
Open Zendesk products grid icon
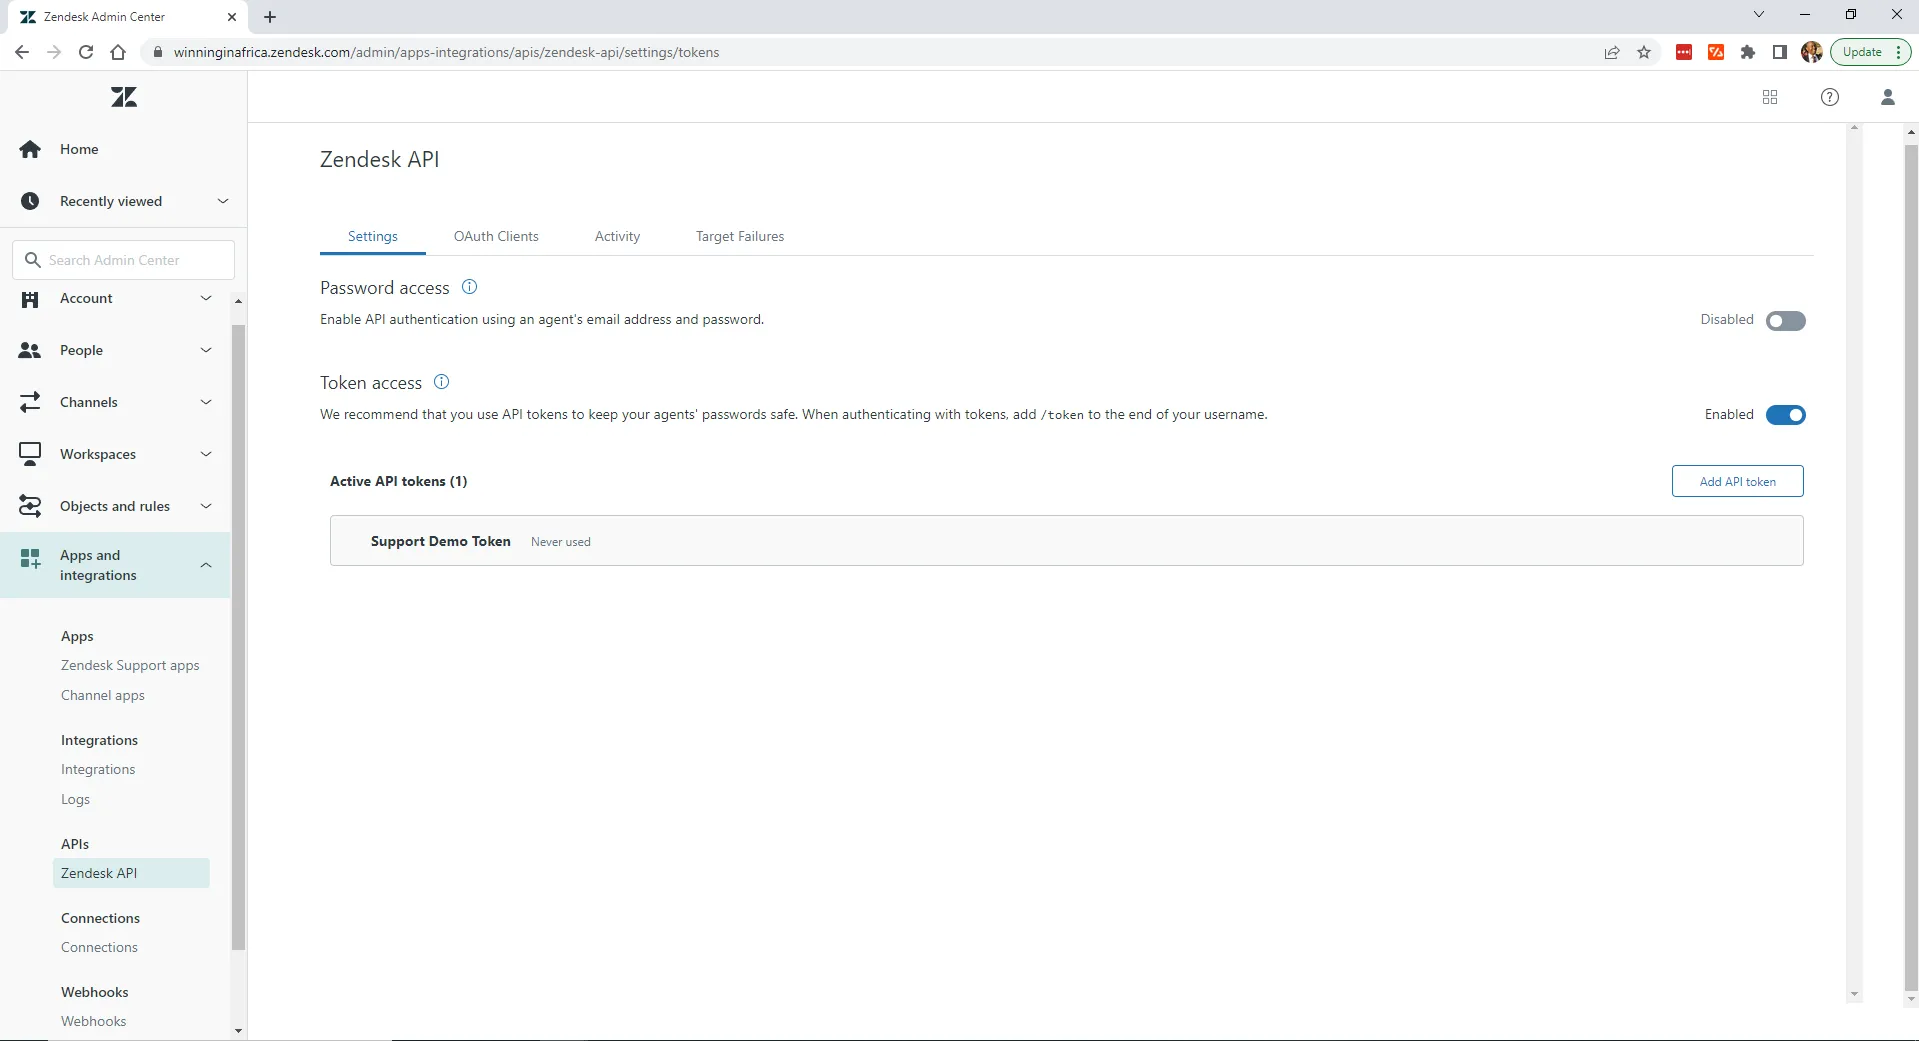(x=1770, y=97)
